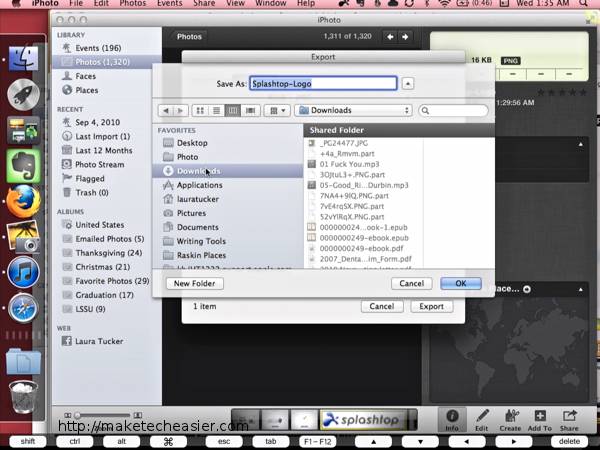
Task: Select Events (196) in Library
Action: pyautogui.click(x=107, y=48)
